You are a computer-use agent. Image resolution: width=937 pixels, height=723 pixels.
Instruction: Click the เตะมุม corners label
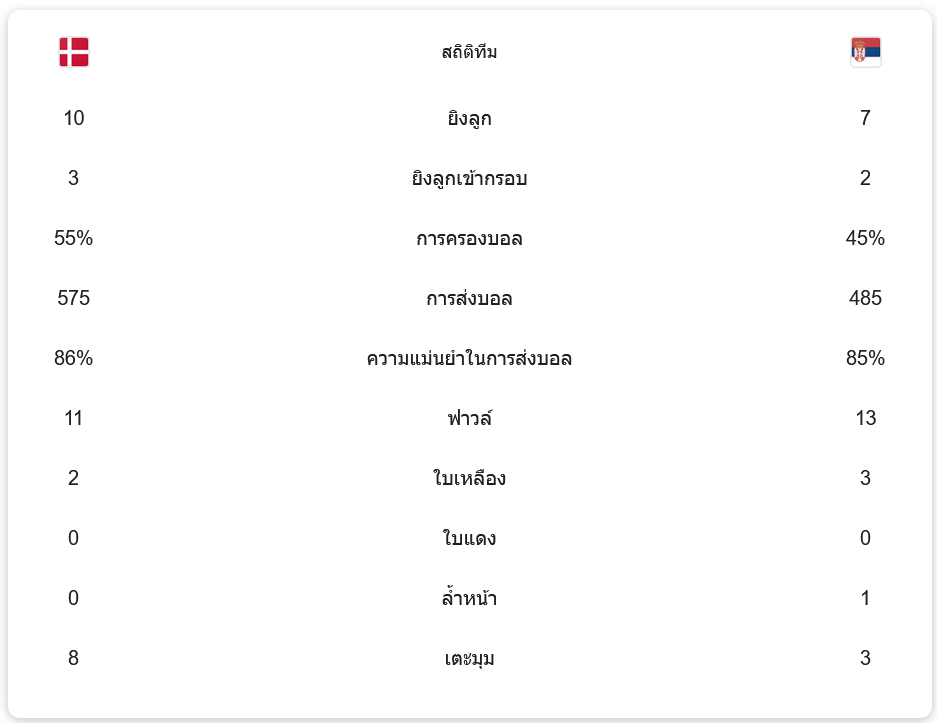[469, 659]
